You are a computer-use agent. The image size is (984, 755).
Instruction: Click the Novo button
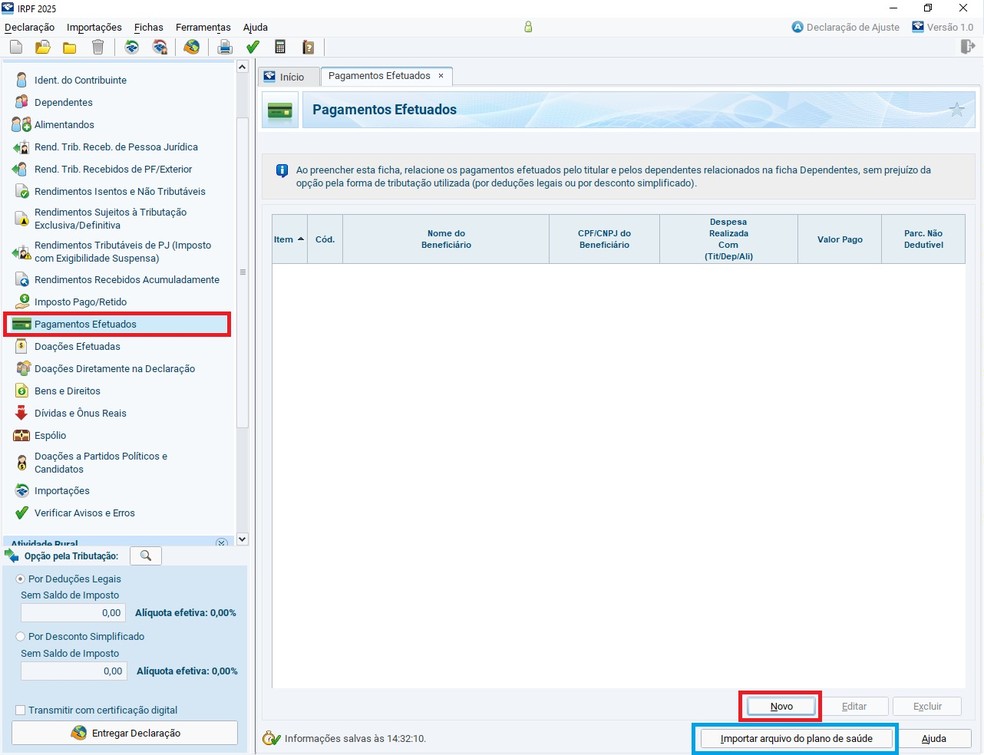click(x=781, y=706)
